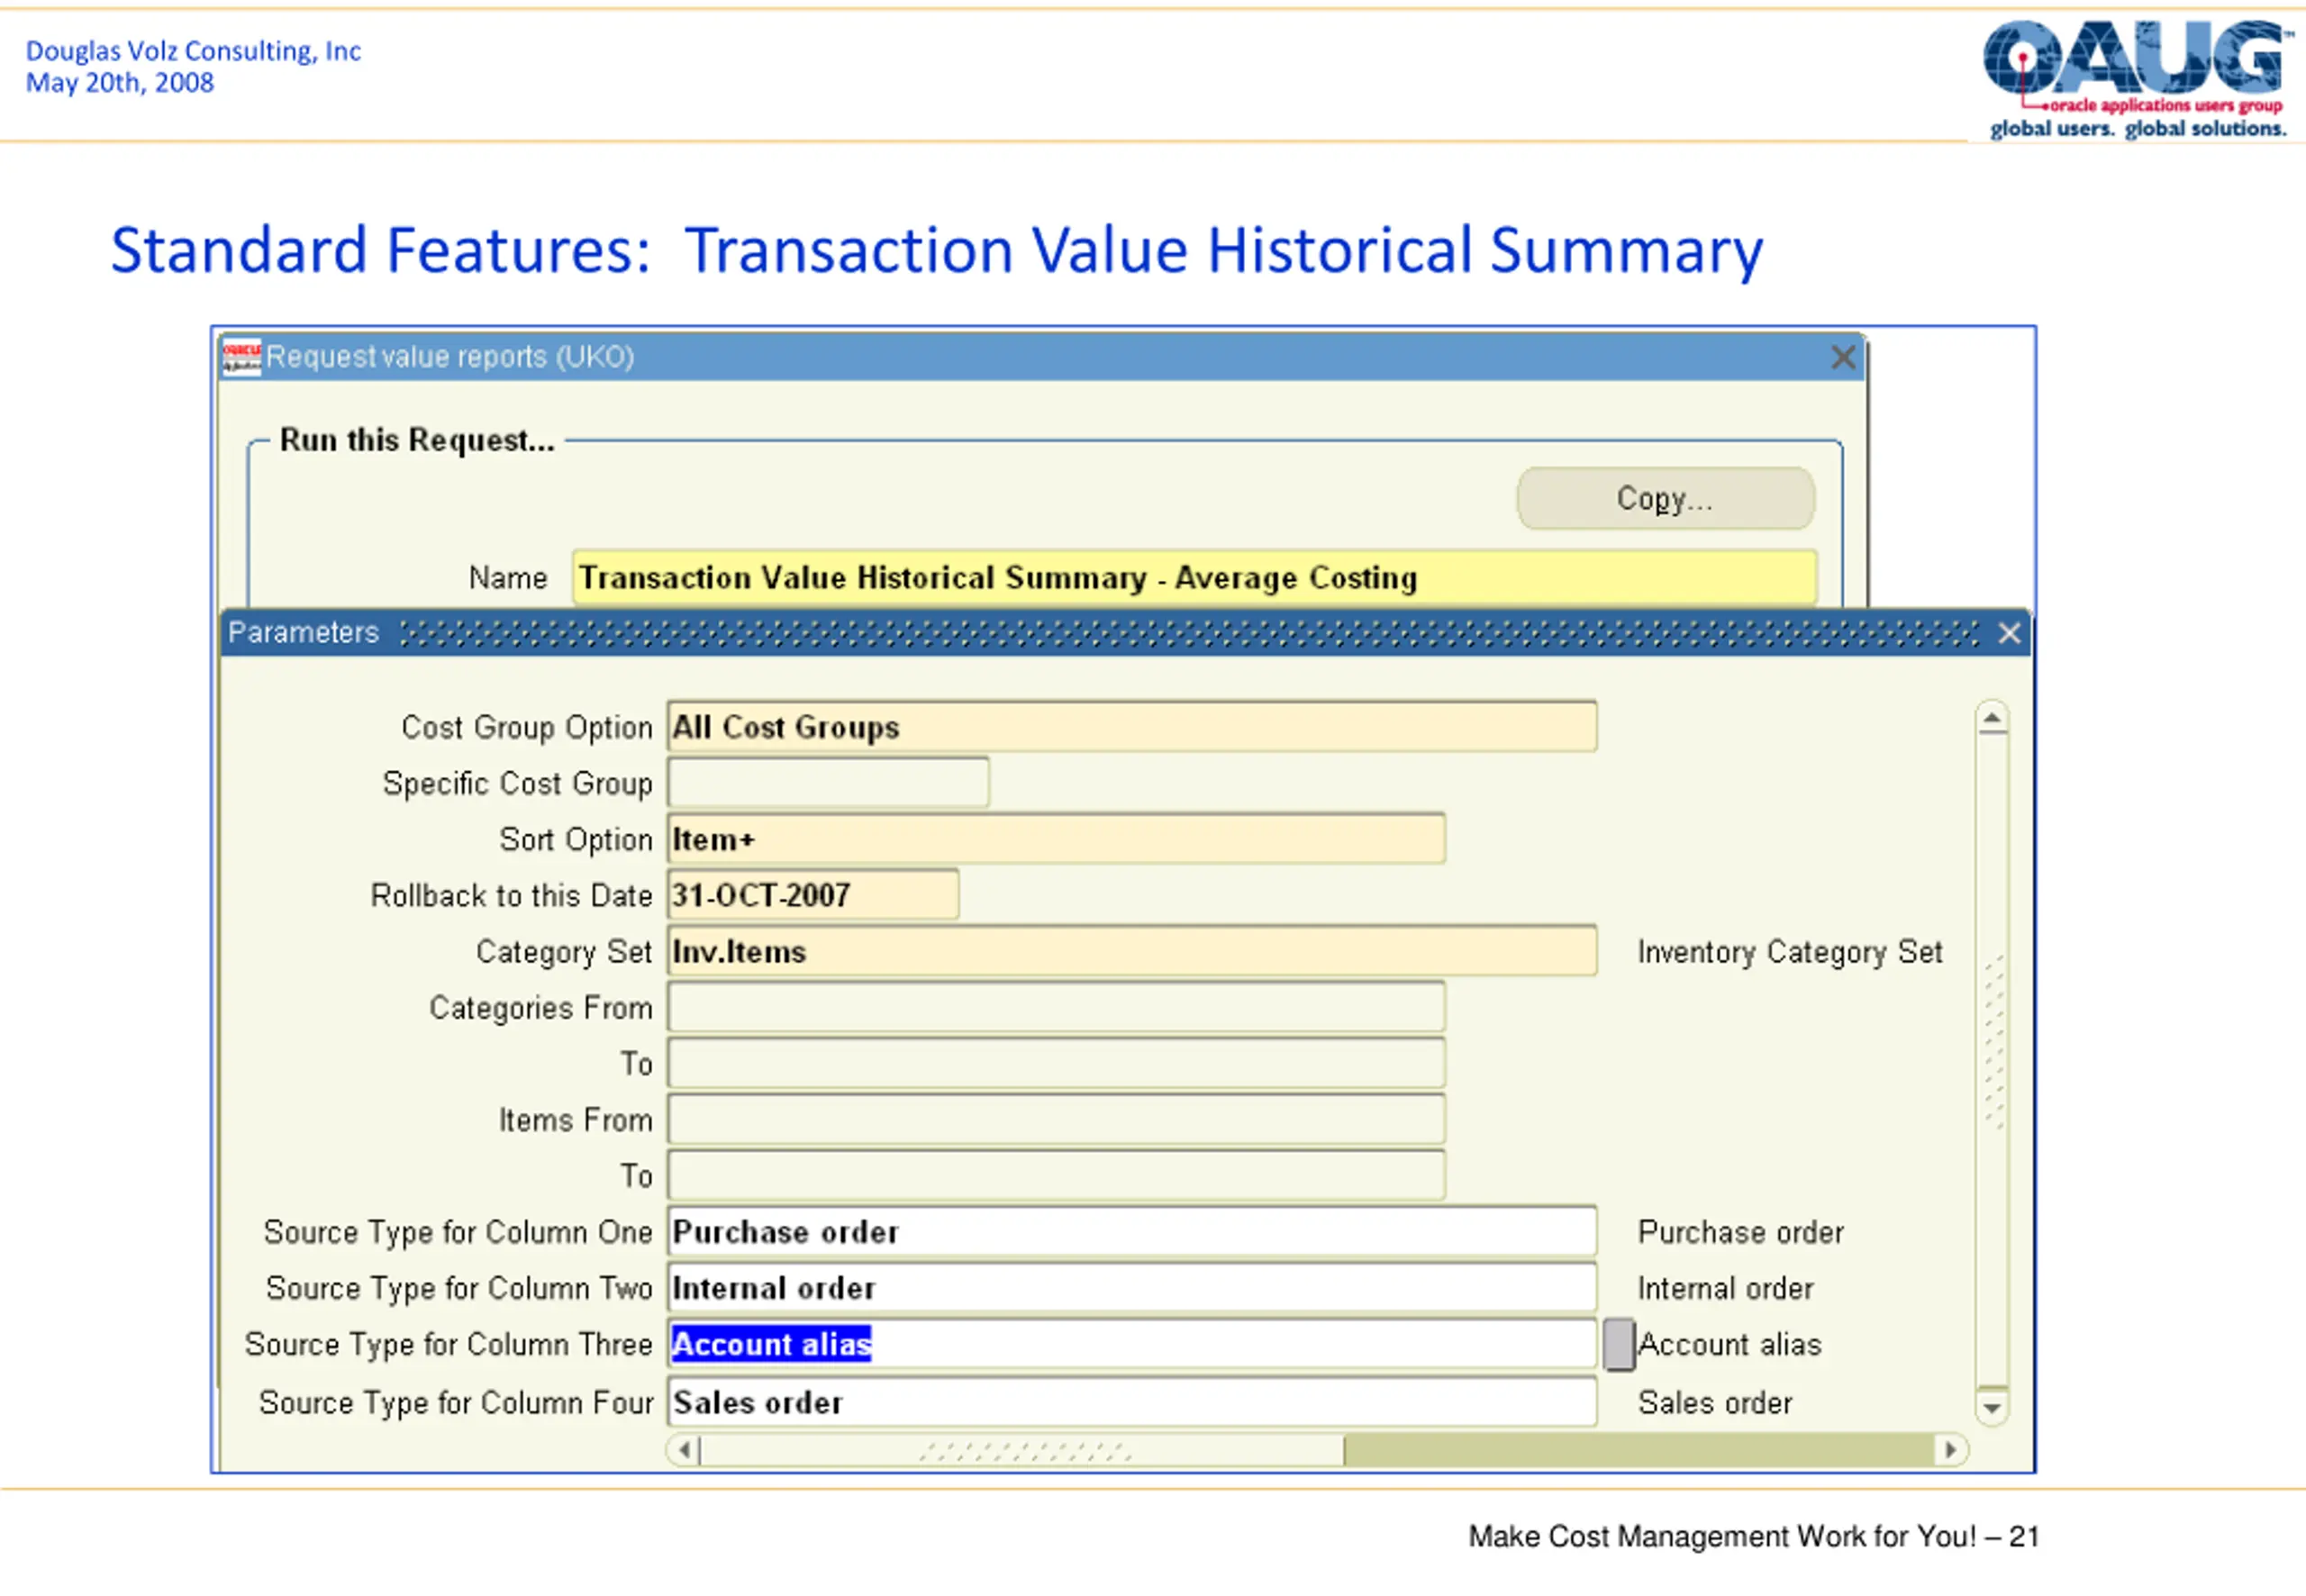Click the Copy... button
The image size is (2306, 1596).
coord(1665,498)
